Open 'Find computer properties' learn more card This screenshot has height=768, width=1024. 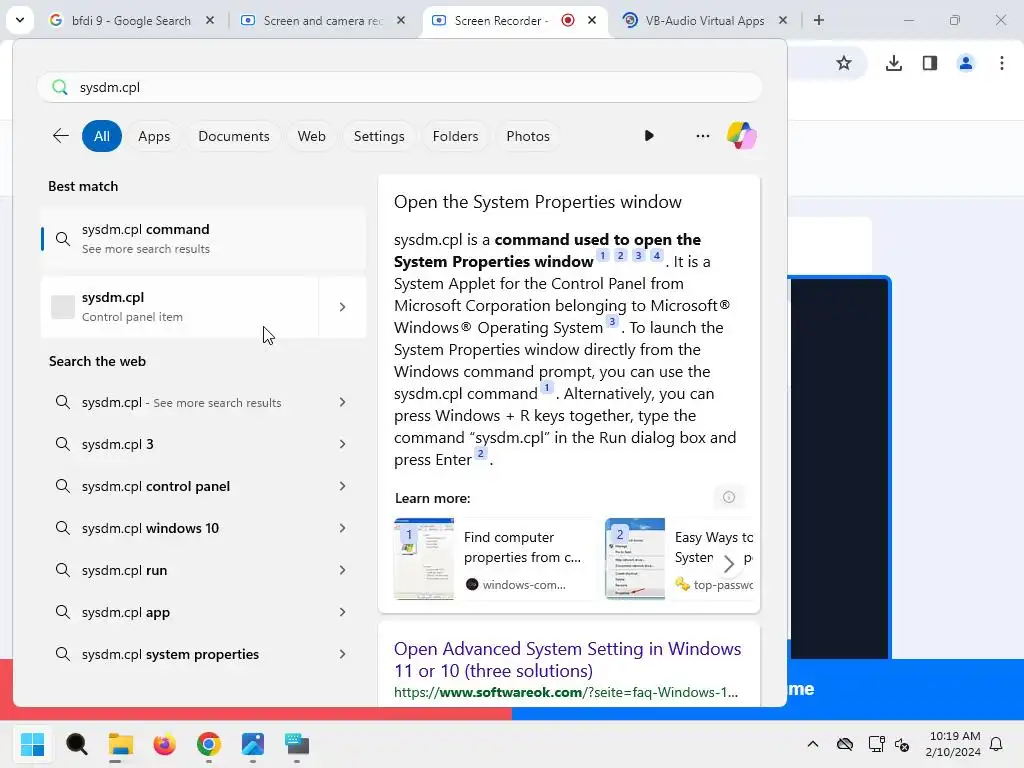pyautogui.click(x=493, y=559)
